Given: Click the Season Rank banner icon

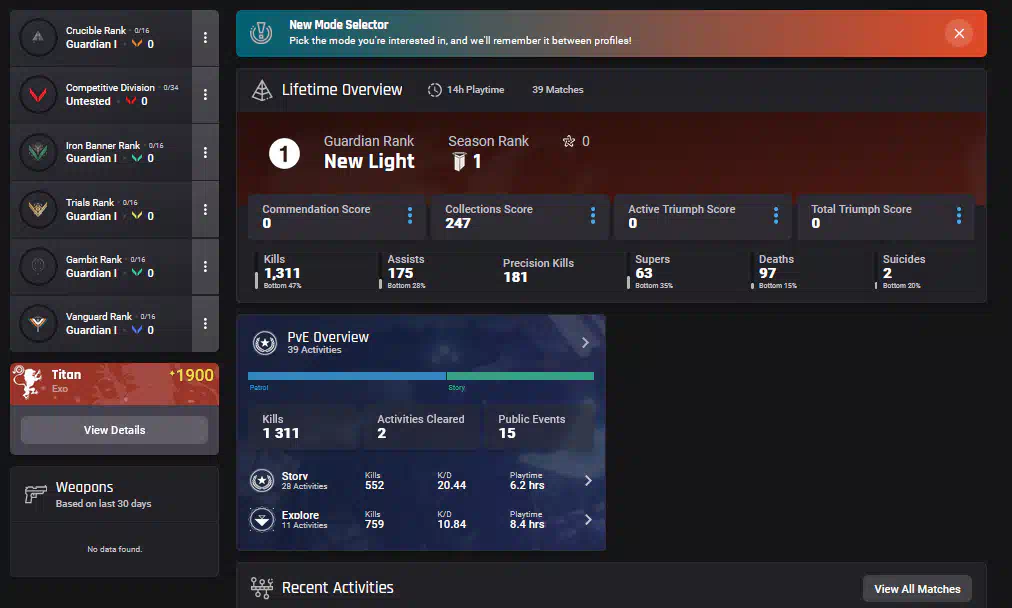Looking at the screenshot, I should (x=459, y=161).
